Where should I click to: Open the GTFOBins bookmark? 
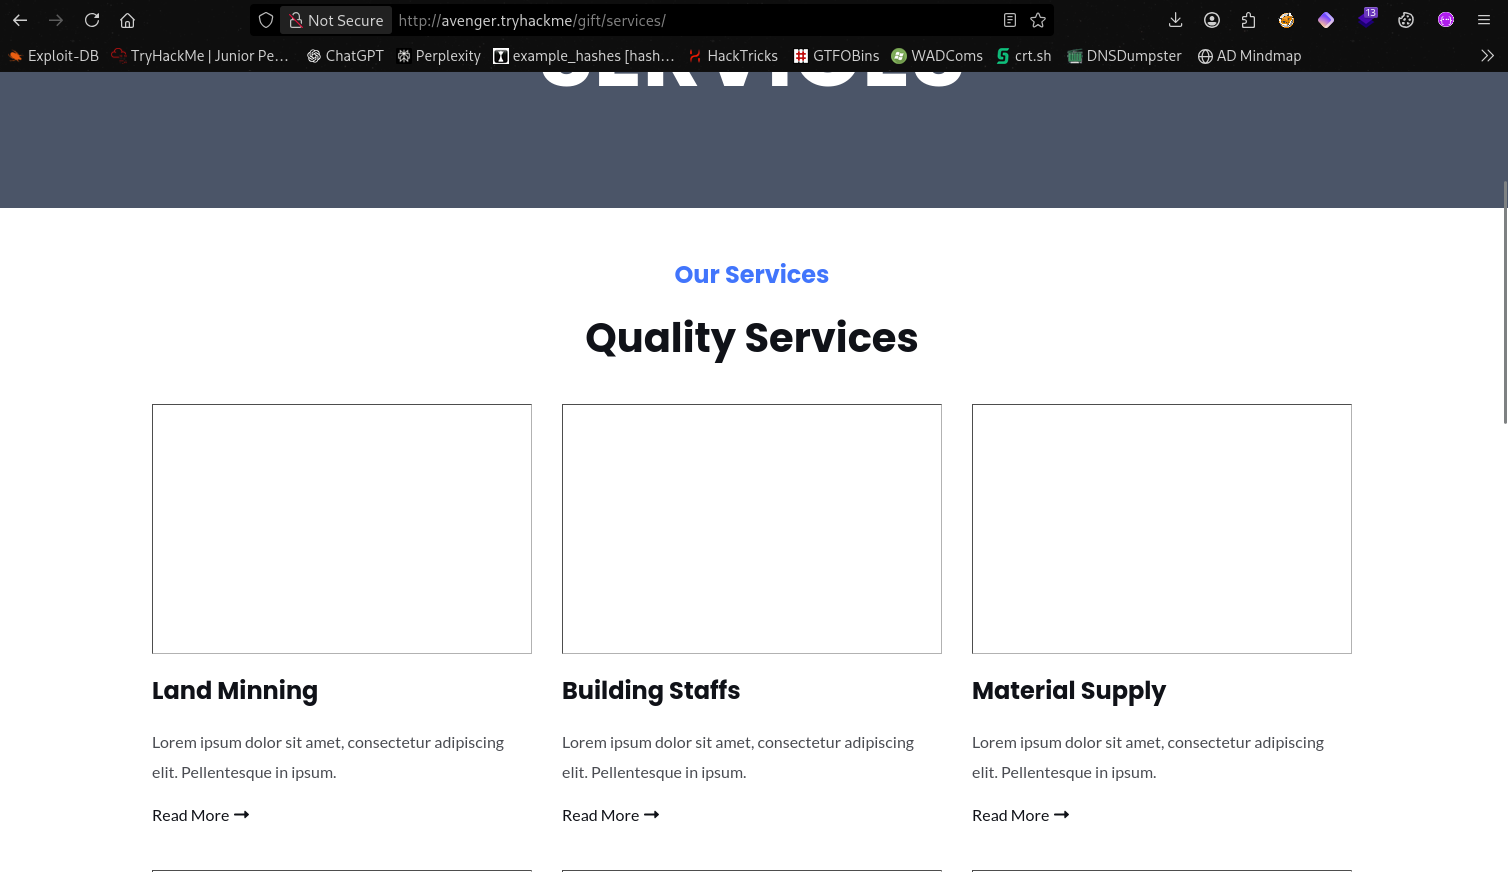tap(836, 56)
